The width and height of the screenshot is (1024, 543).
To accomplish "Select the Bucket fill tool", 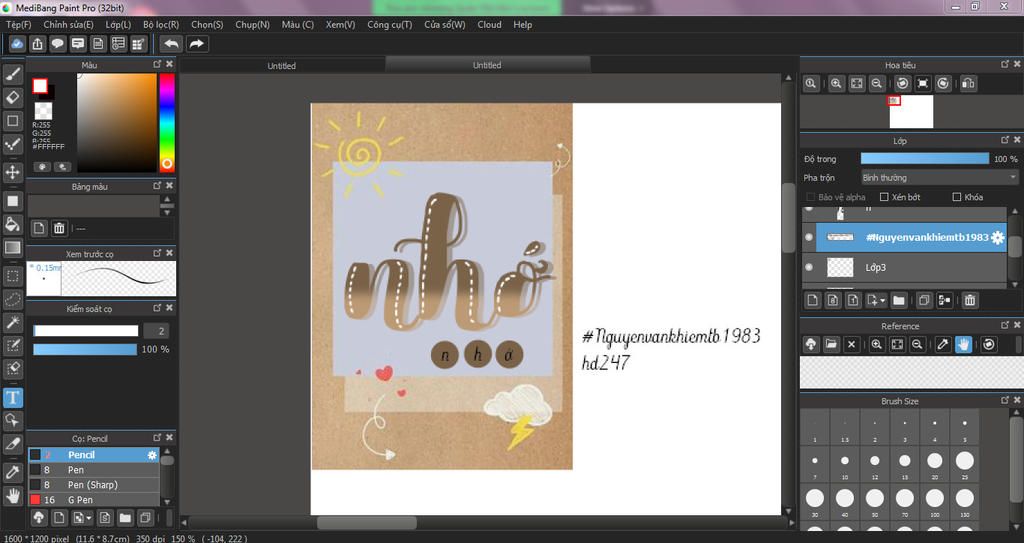I will (x=12, y=224).
